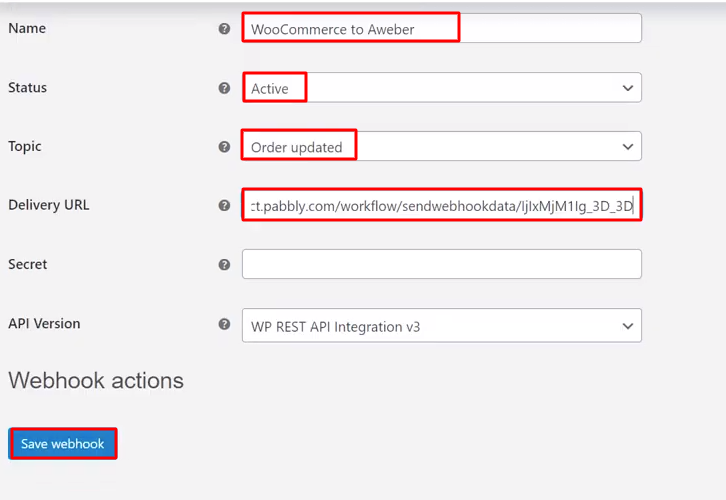The width and height of the screenshot is (726, 500).
Task: Click the help icon beside Secret
Action: click(x=224, y=264)
